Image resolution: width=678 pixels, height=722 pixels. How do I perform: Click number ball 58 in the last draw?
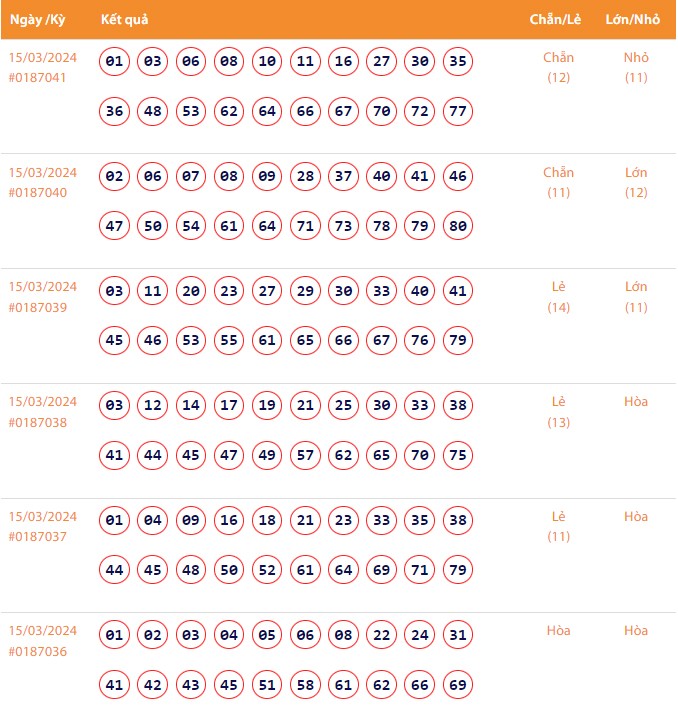click(306, 685)
